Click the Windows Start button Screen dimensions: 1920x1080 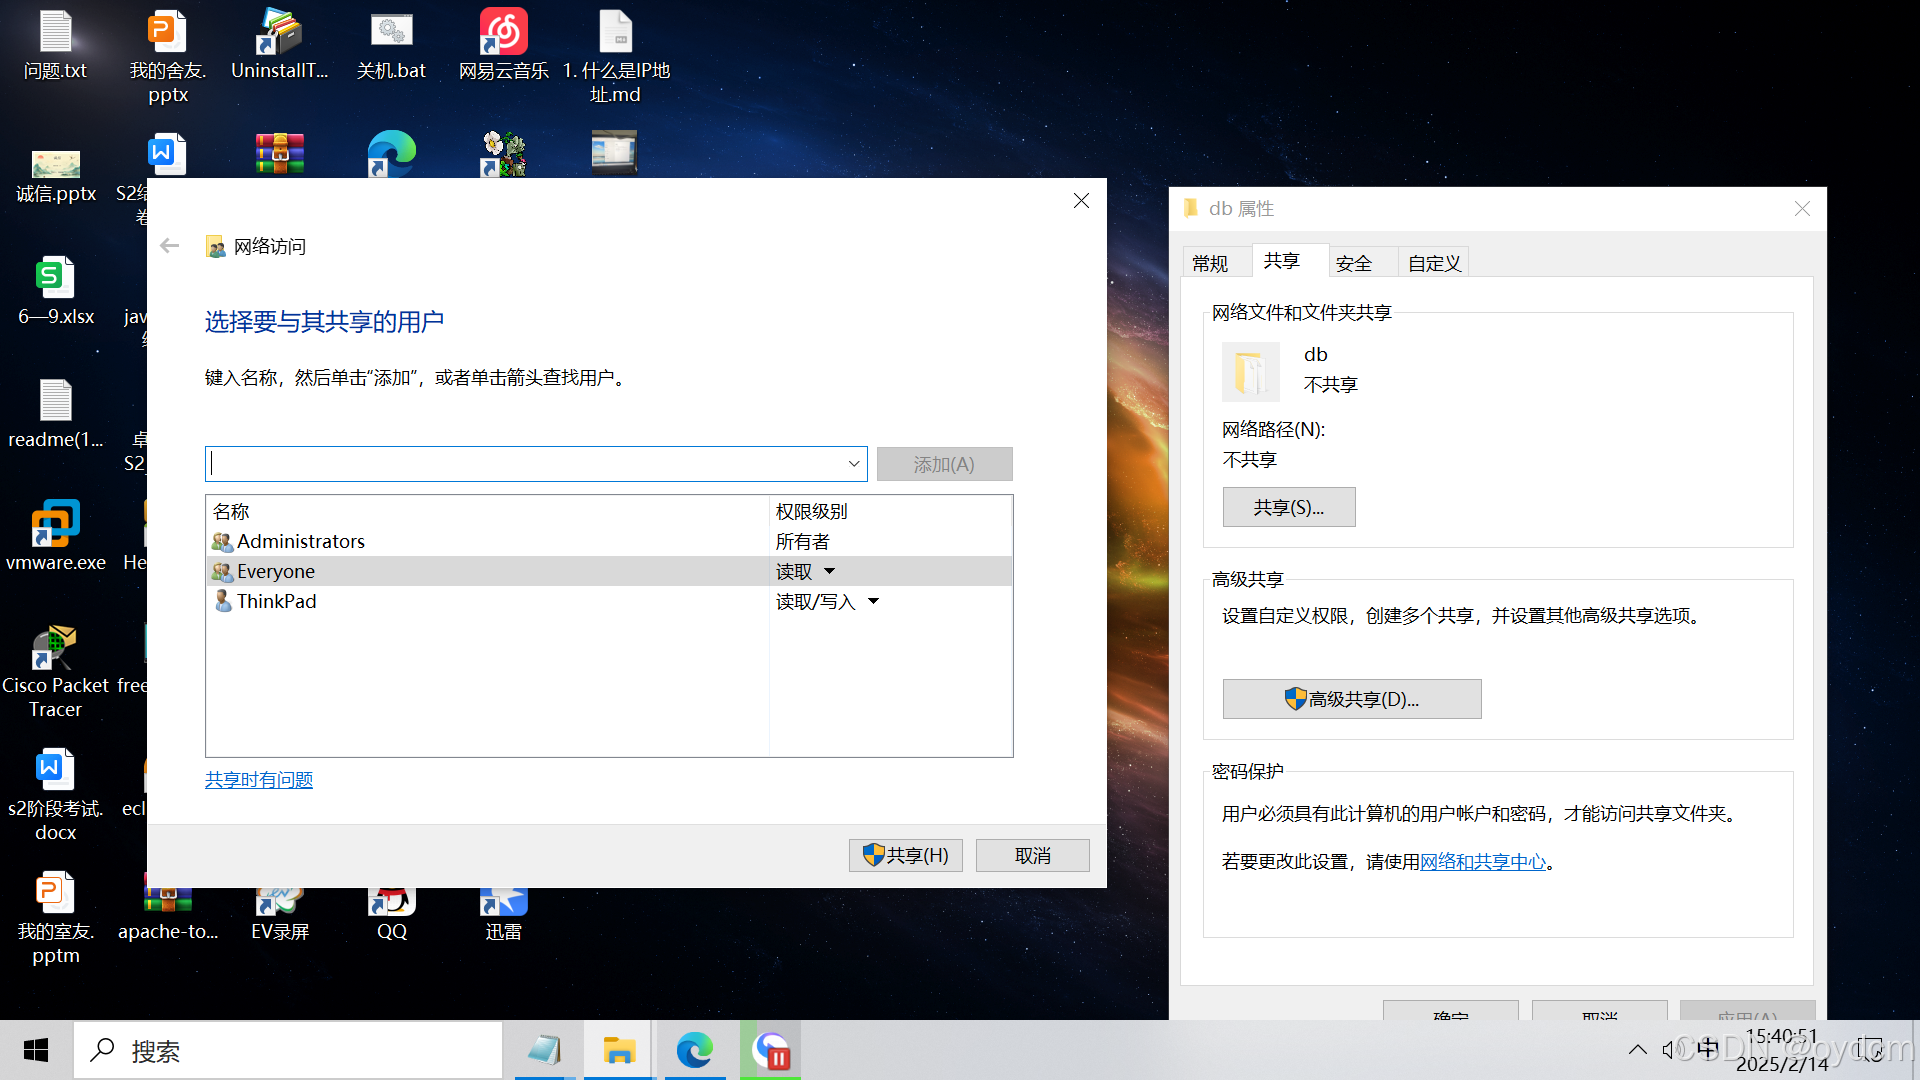pyautogui.click(x=36, y=1050)
